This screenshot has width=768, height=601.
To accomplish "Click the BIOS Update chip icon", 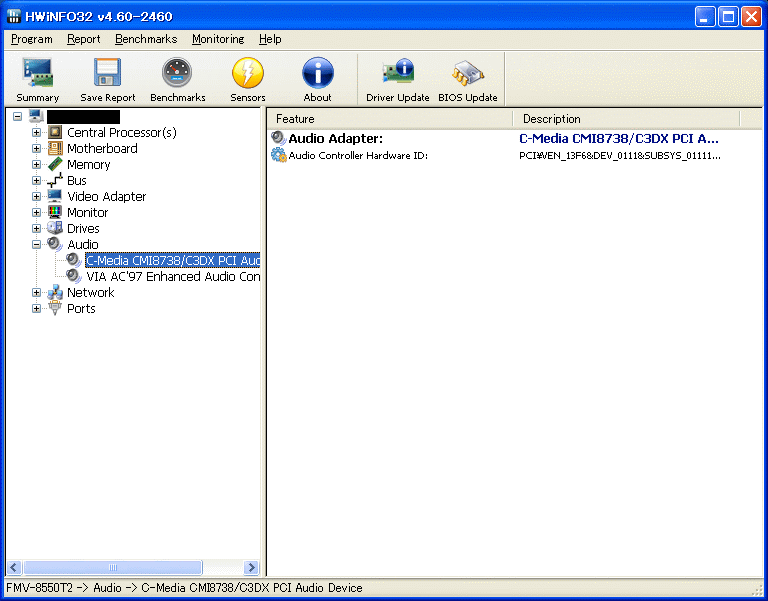I will tap(467, 74).
